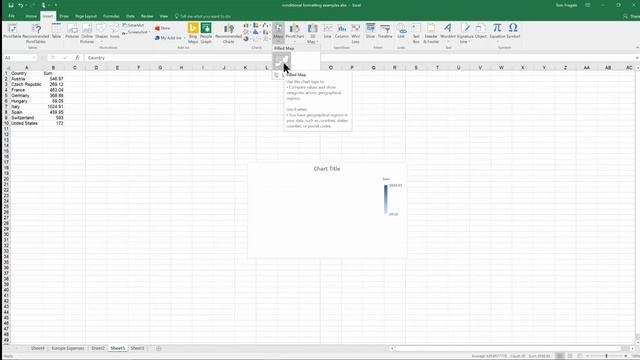Switch to the Page Layout tab
Screen dimensions: 640x360
[86, 16]
